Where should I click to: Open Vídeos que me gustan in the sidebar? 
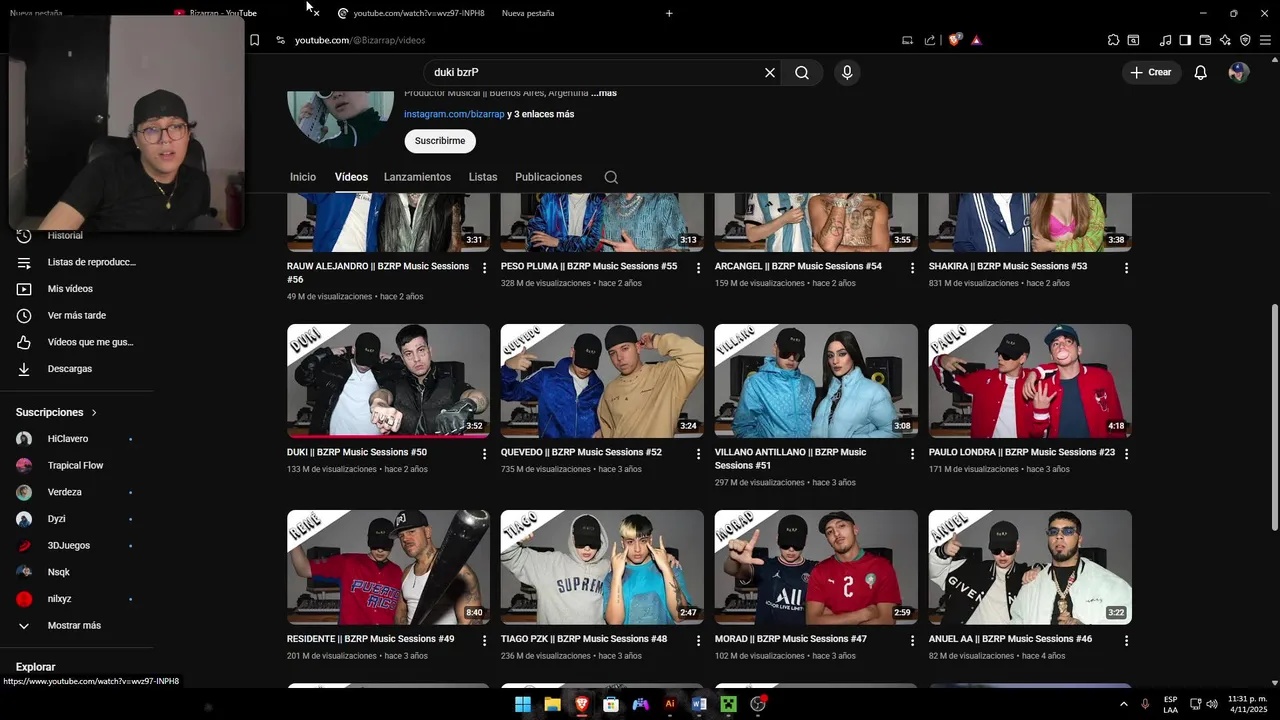pos(74,342)
